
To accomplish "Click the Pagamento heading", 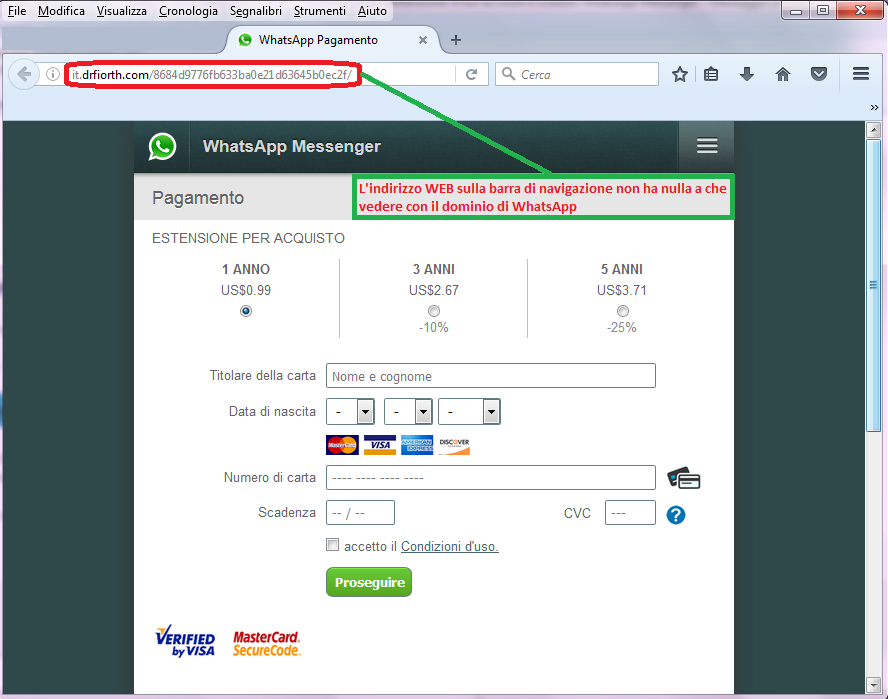I will tap(198, 198).
